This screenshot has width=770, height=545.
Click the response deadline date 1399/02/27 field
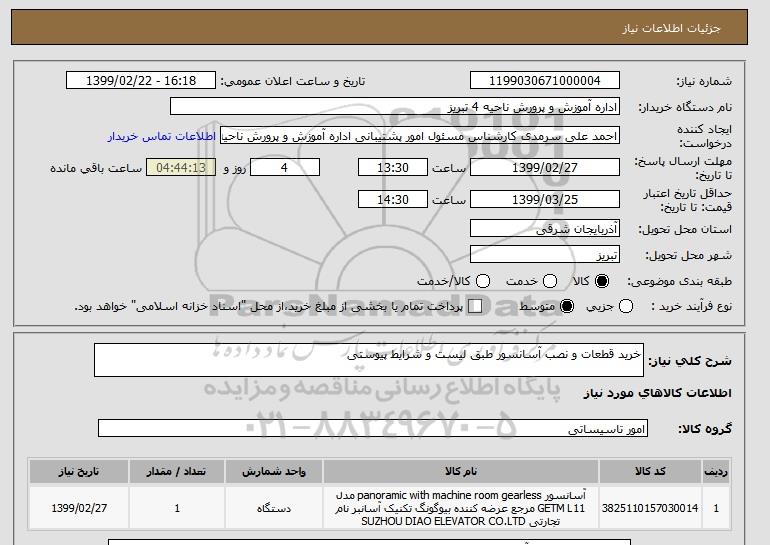click(545, 167)
